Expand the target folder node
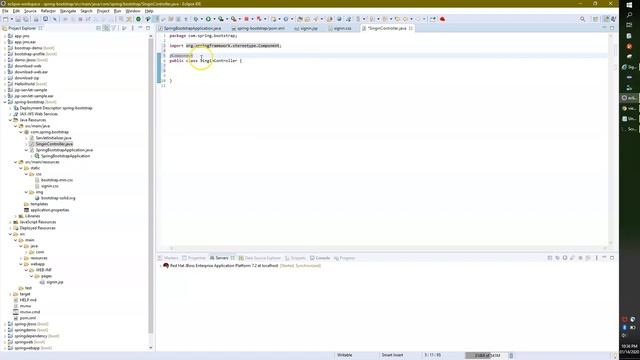The height and width of the screenshot is (360, 640). pyautogui.click(x=10, y=294)
